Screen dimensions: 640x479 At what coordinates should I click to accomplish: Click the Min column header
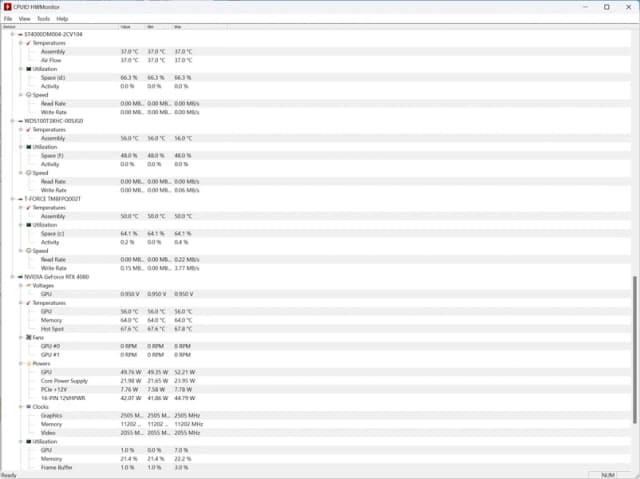point(159,27)
